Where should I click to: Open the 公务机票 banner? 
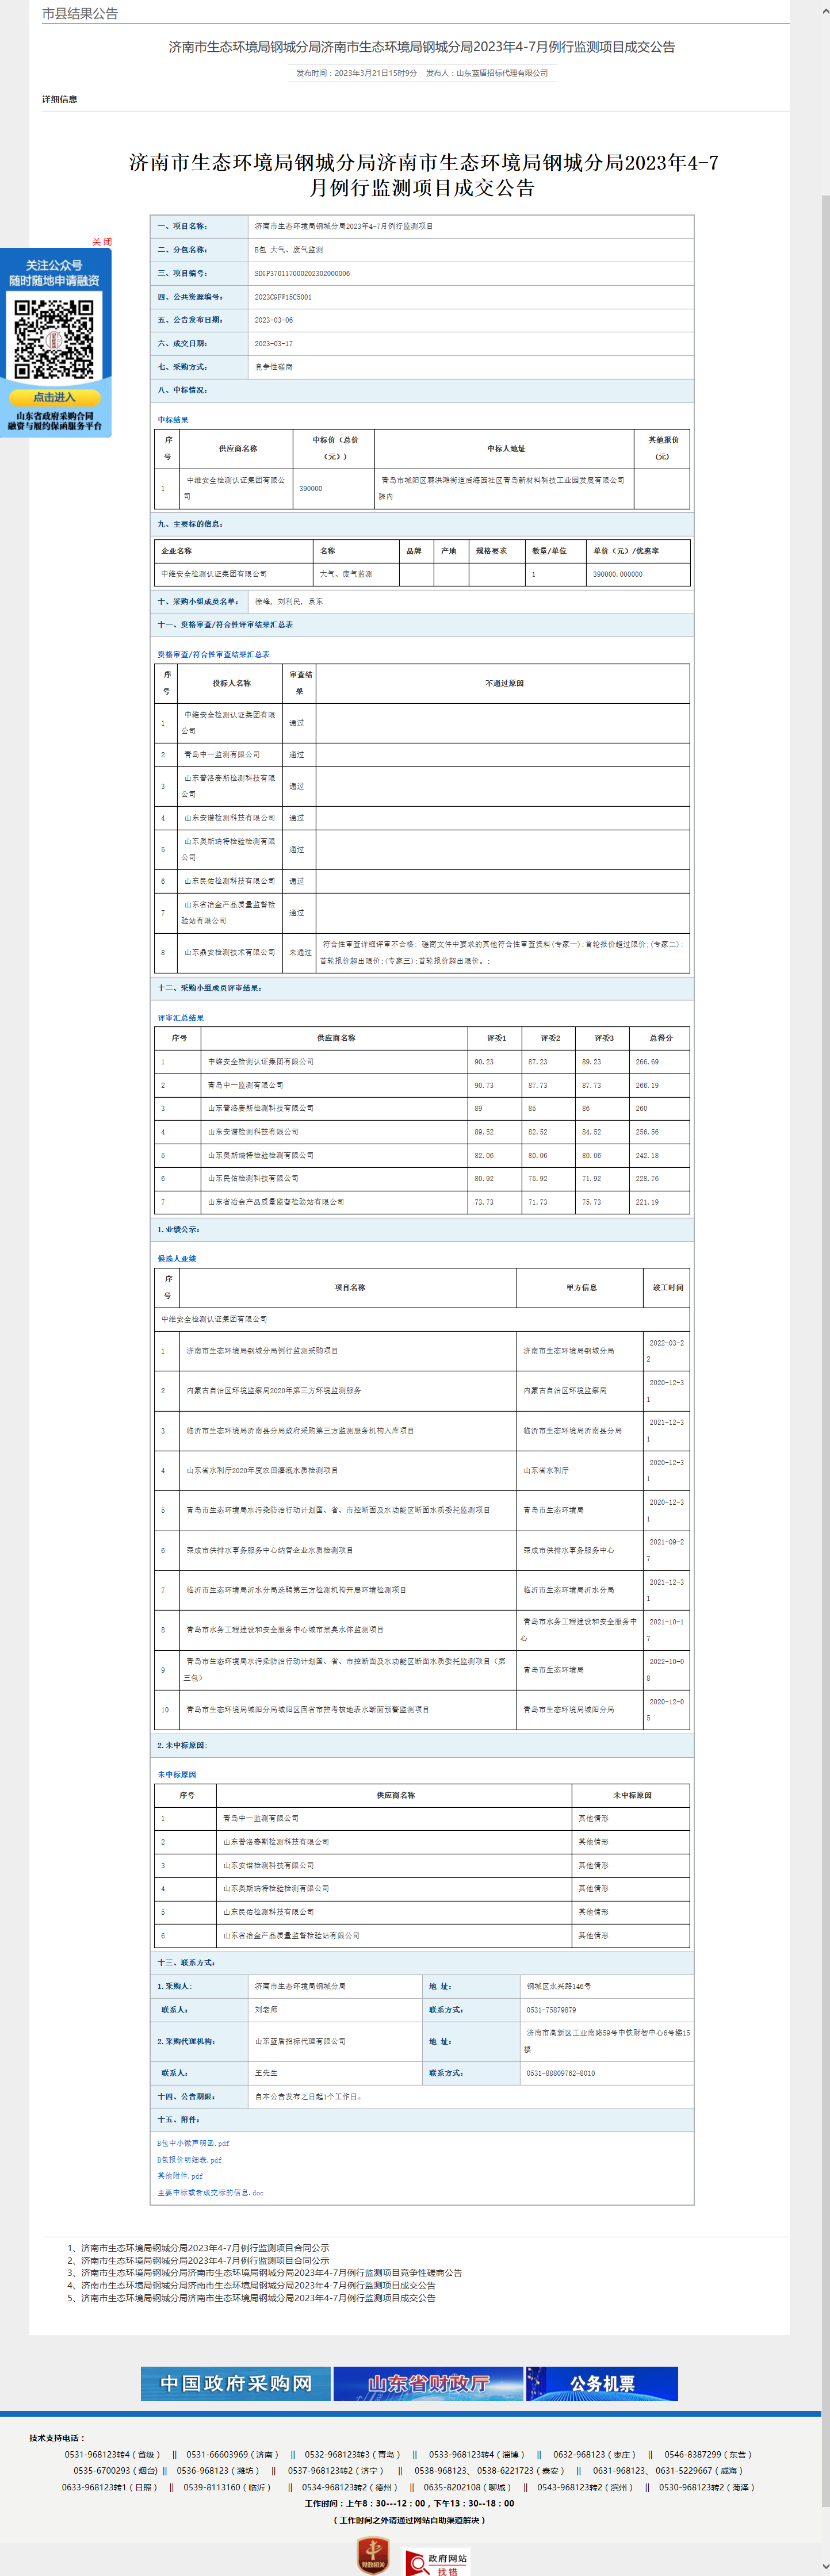point(602,2383)
